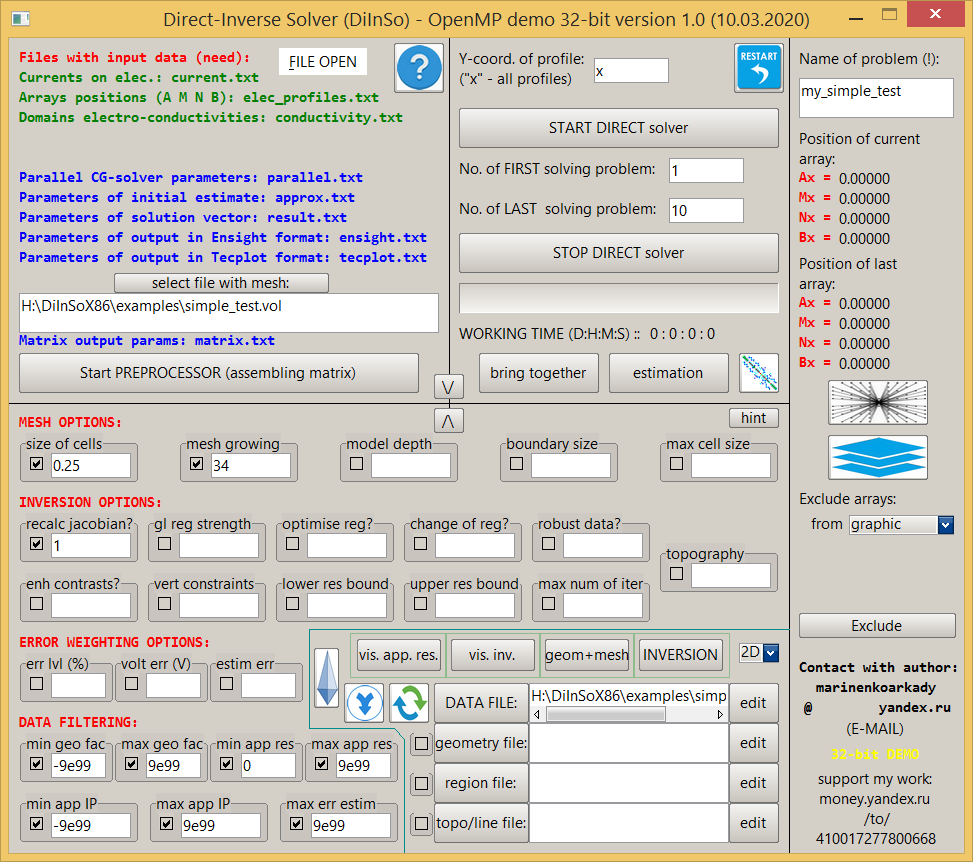Click the DATA FILE button

point(481,703)
